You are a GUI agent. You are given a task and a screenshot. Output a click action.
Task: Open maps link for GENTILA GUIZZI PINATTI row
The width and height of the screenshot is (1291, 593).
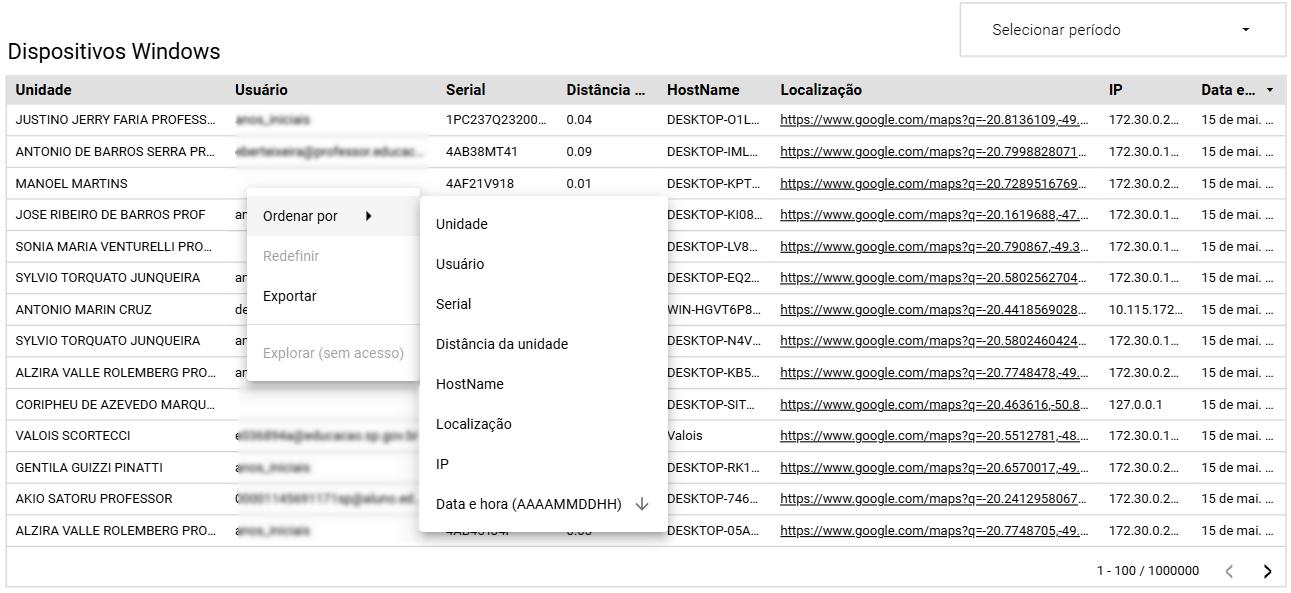[x=934, y=468]
